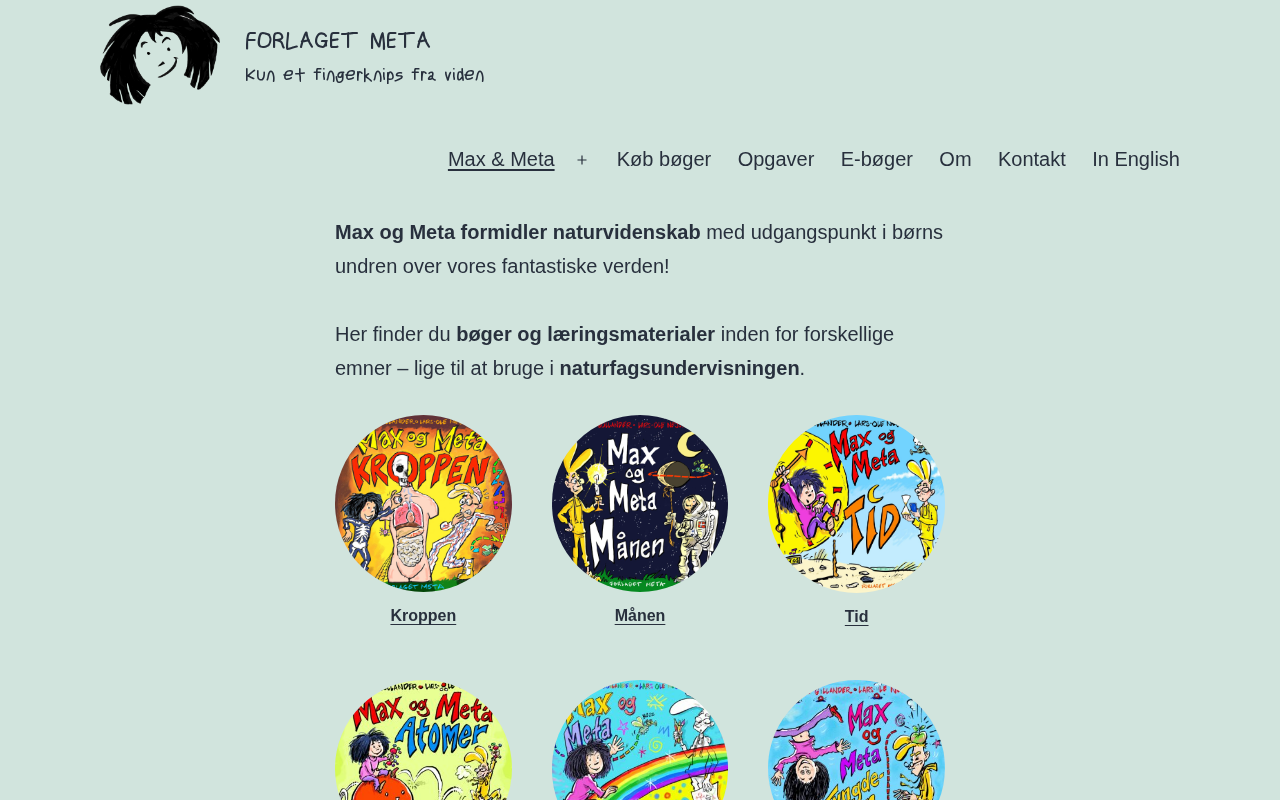
Task: Switch to the In English version
Action: (x=1136, y=159)
